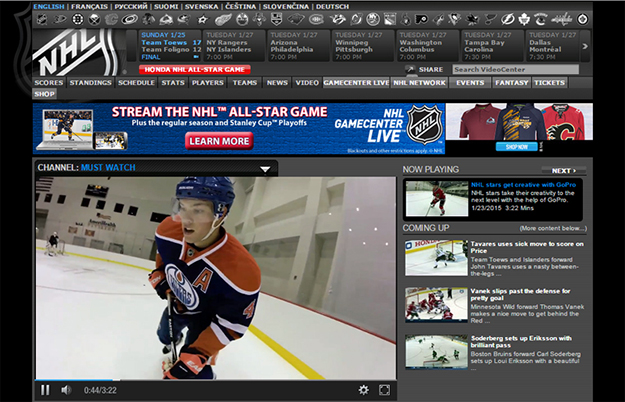625x402 pixels.
Task: Click the Learn More button
Action: [x=219, y=141]
